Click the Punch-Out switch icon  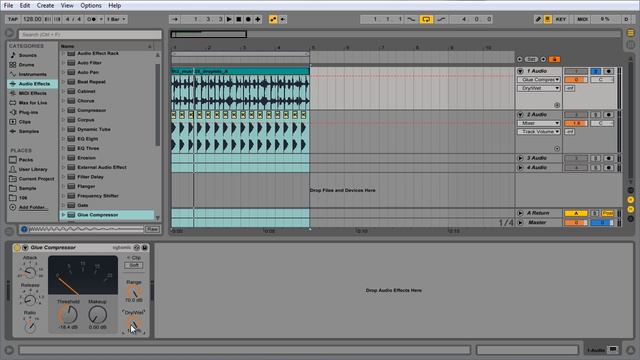(x=441, y=19)
